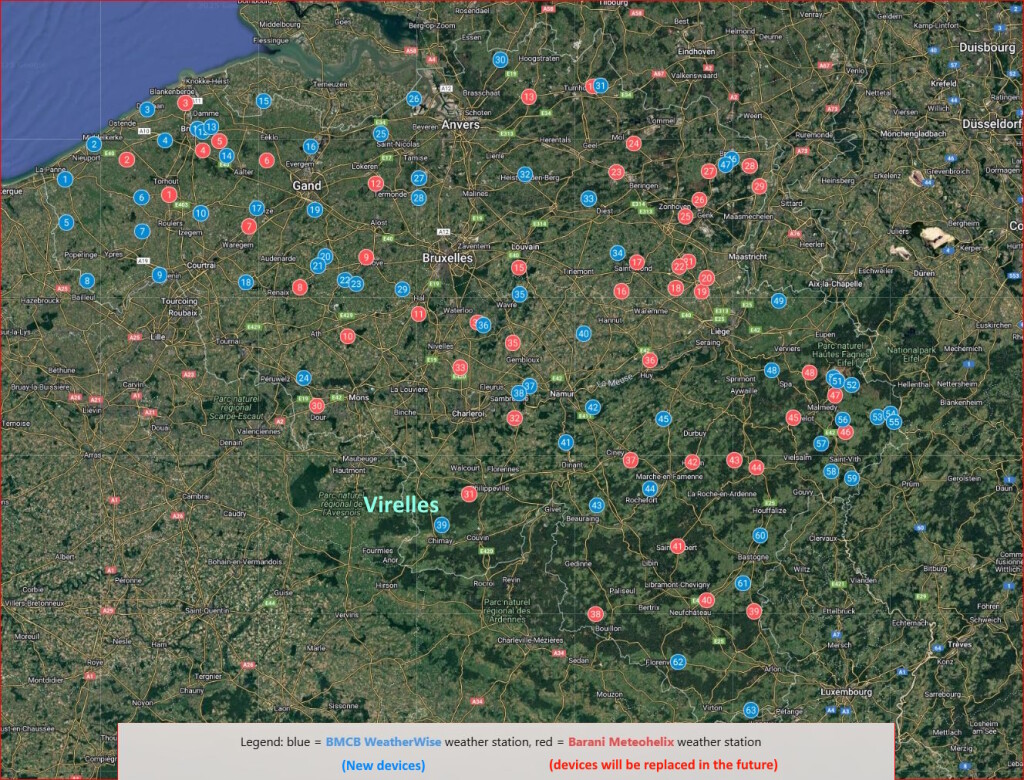Image resolution: width=1024 pixels, height=780 pixels.
Task: Select red marker 41 near Saint-Hubert
Action: (x=677, y=545)
